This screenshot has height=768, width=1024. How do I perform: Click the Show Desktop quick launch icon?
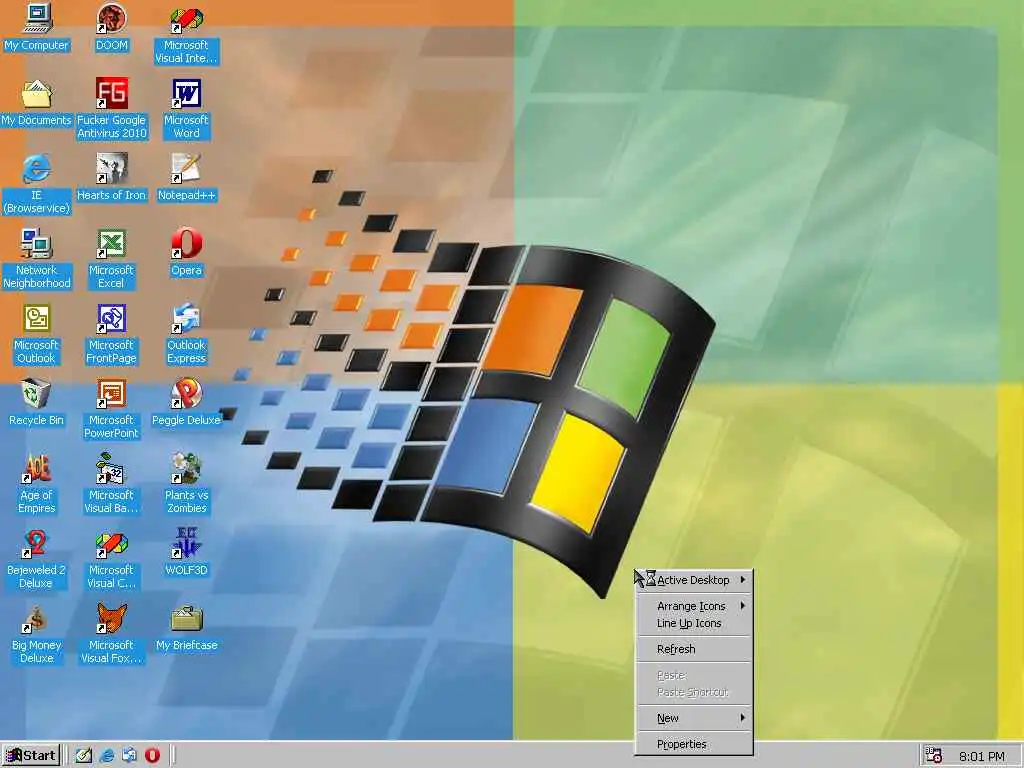(x=84, y=756)
